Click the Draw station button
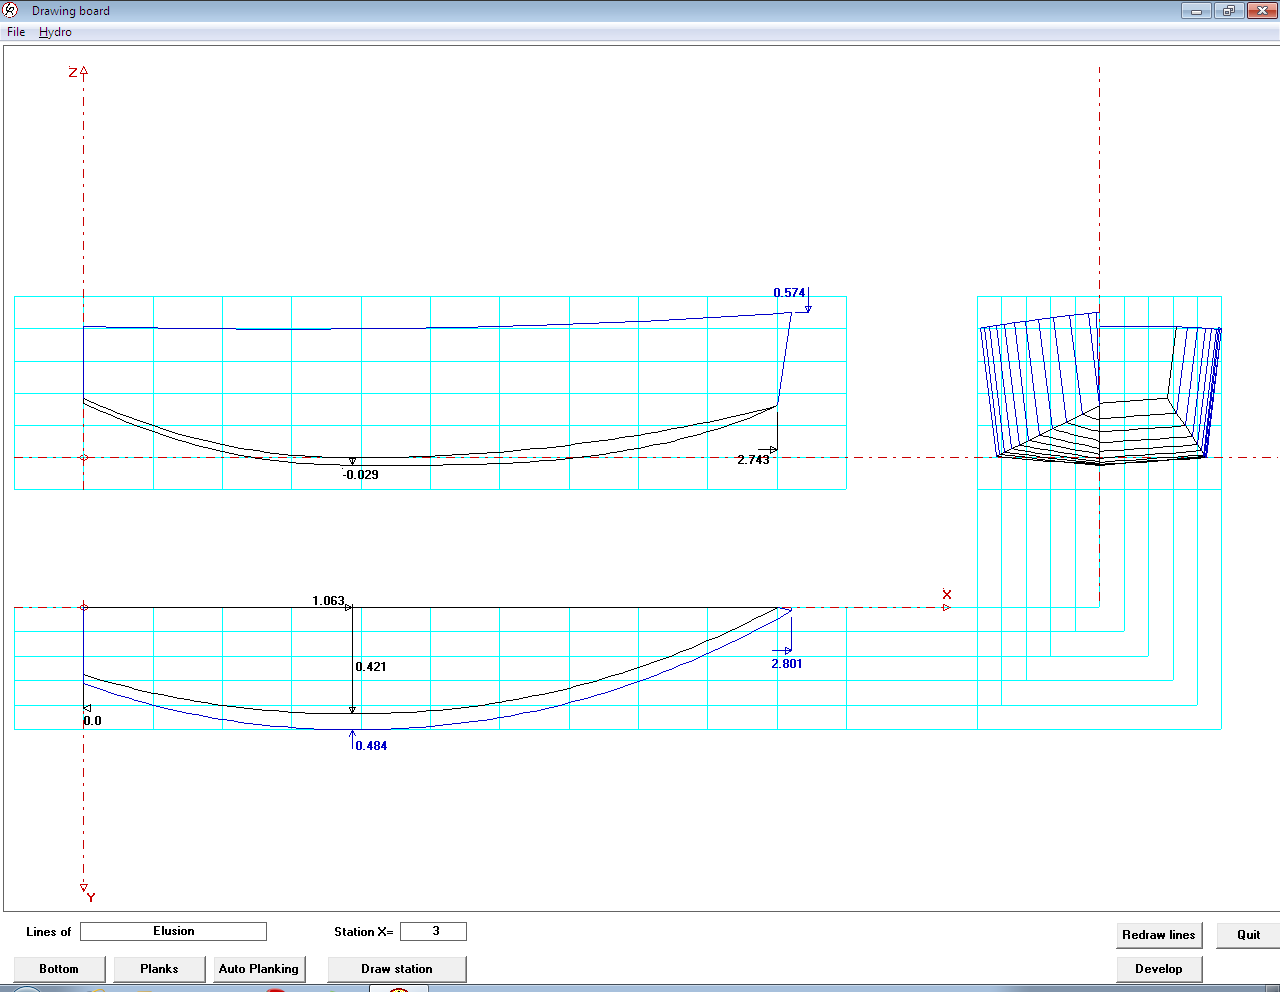1280x992 pixels. point(397,969)
